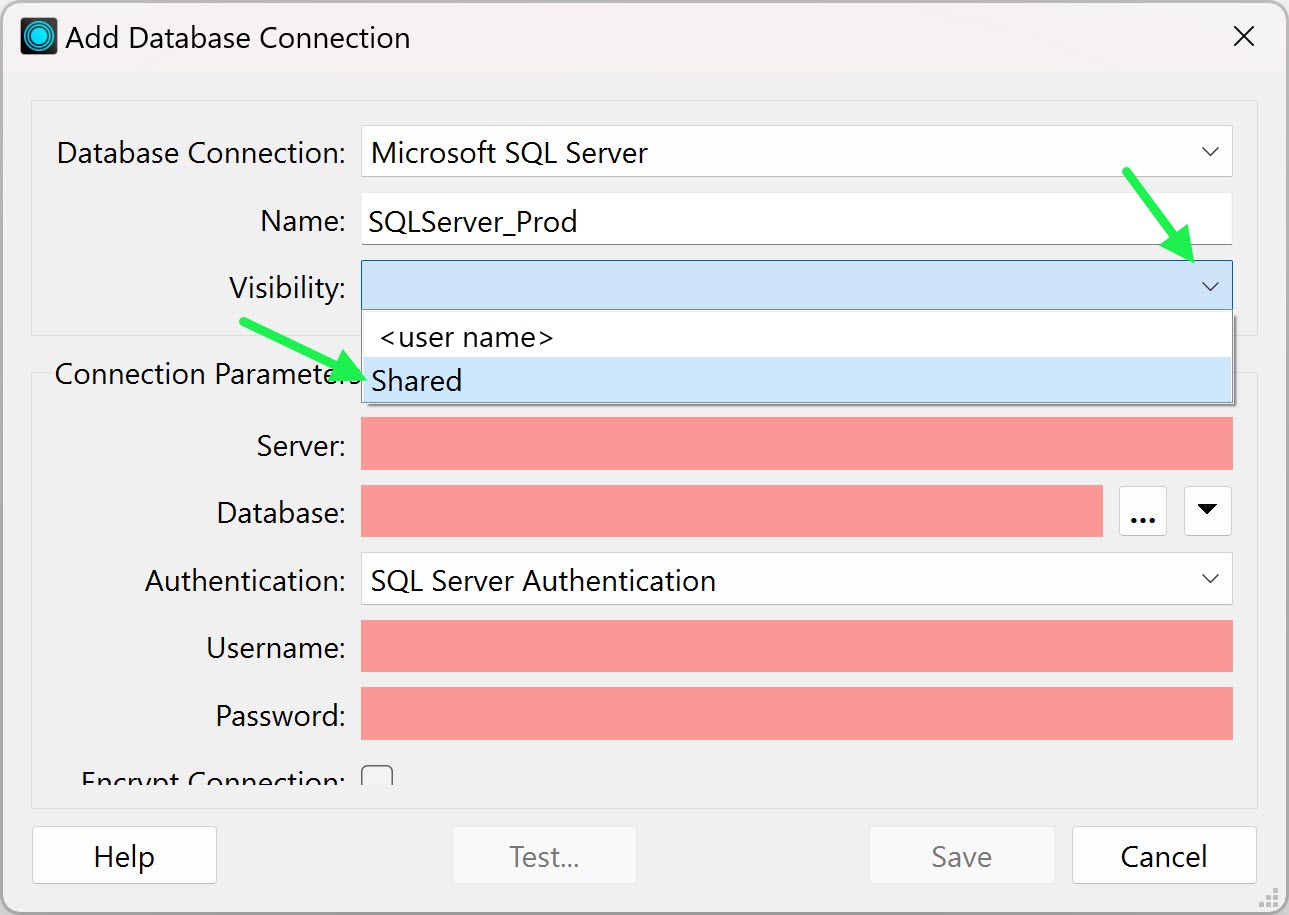Click the Visibility label text
The height and width of the screenshot is (915, 1289).
coord(287,288)
